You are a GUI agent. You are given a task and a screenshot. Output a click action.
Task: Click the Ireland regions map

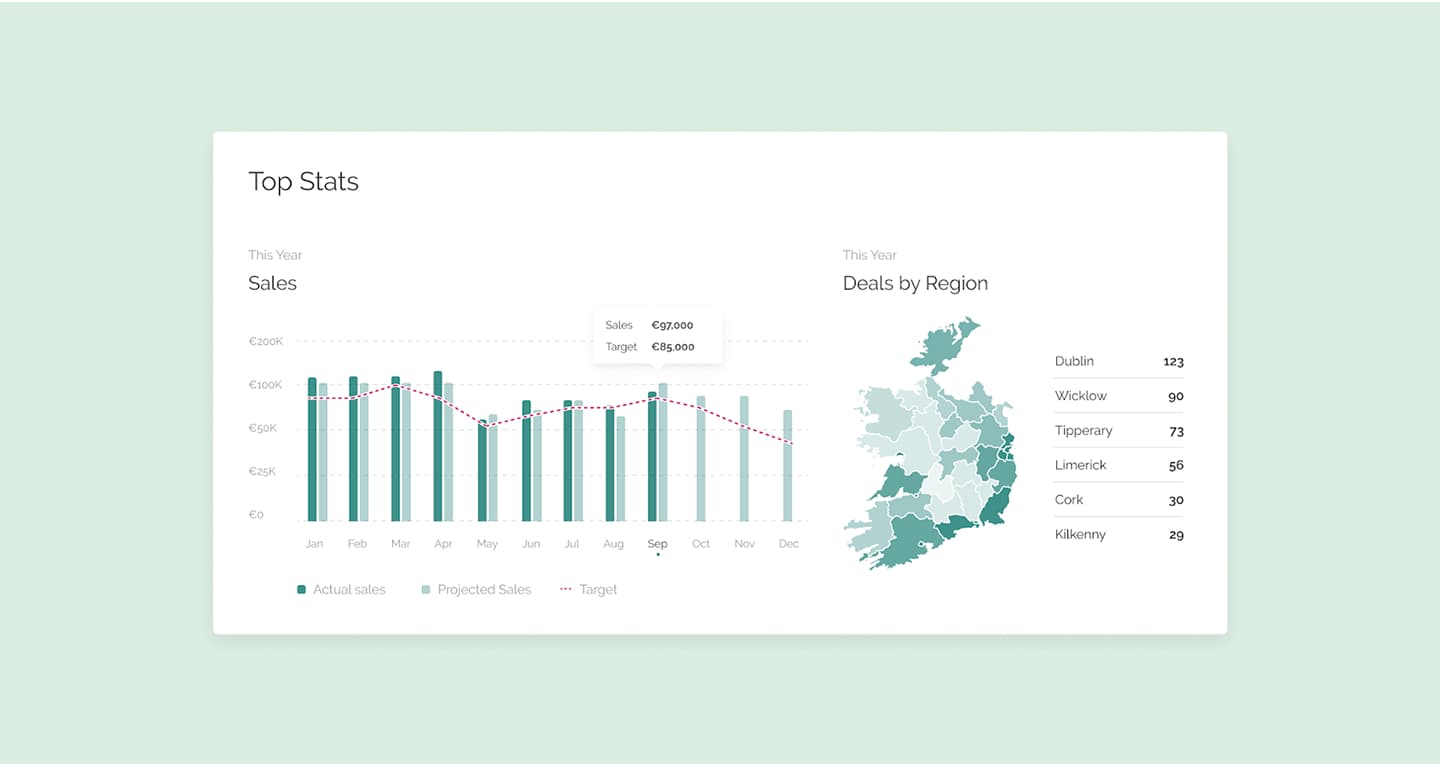(x=929, y=443)
